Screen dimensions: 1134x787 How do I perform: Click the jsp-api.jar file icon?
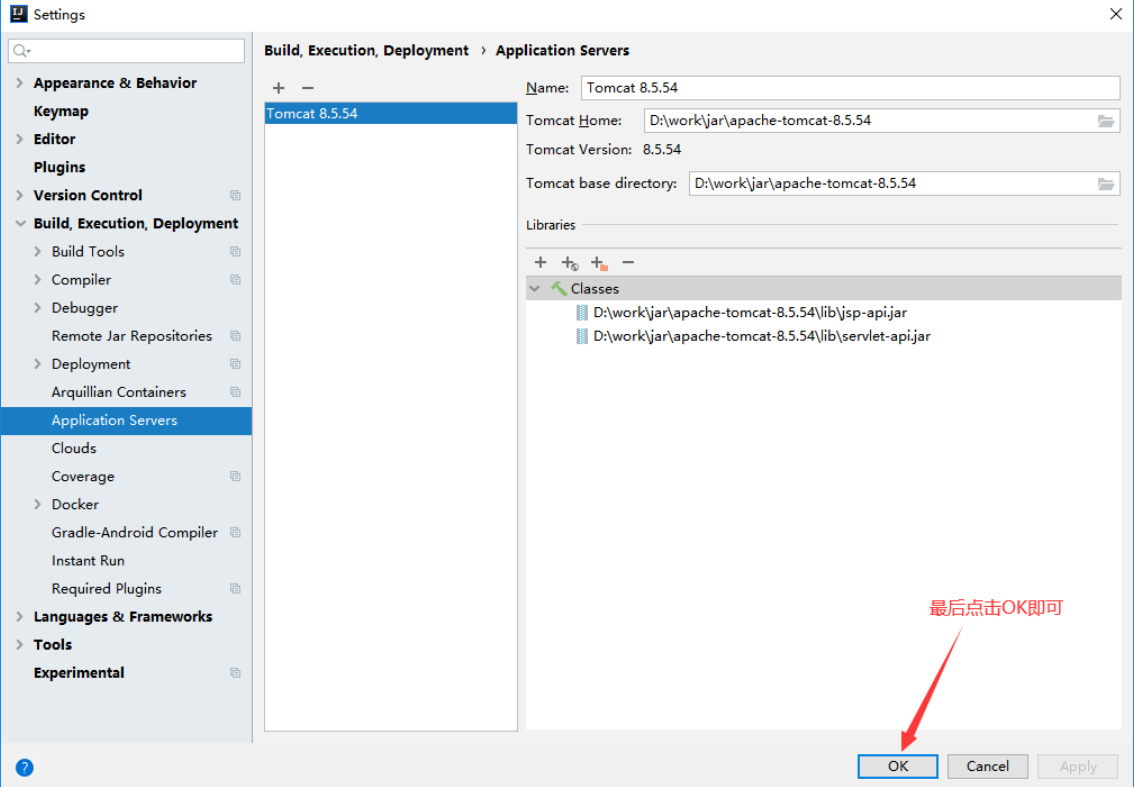pos(581,312)
